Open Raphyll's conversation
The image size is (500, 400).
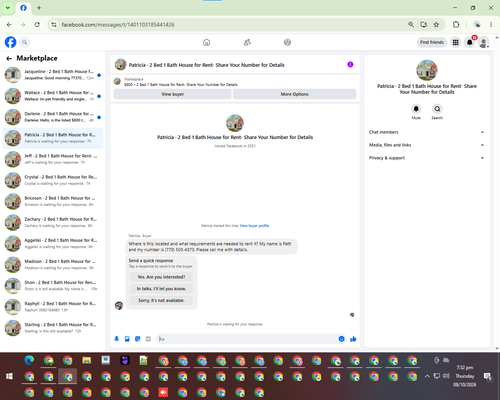click(x=53, y=307)
